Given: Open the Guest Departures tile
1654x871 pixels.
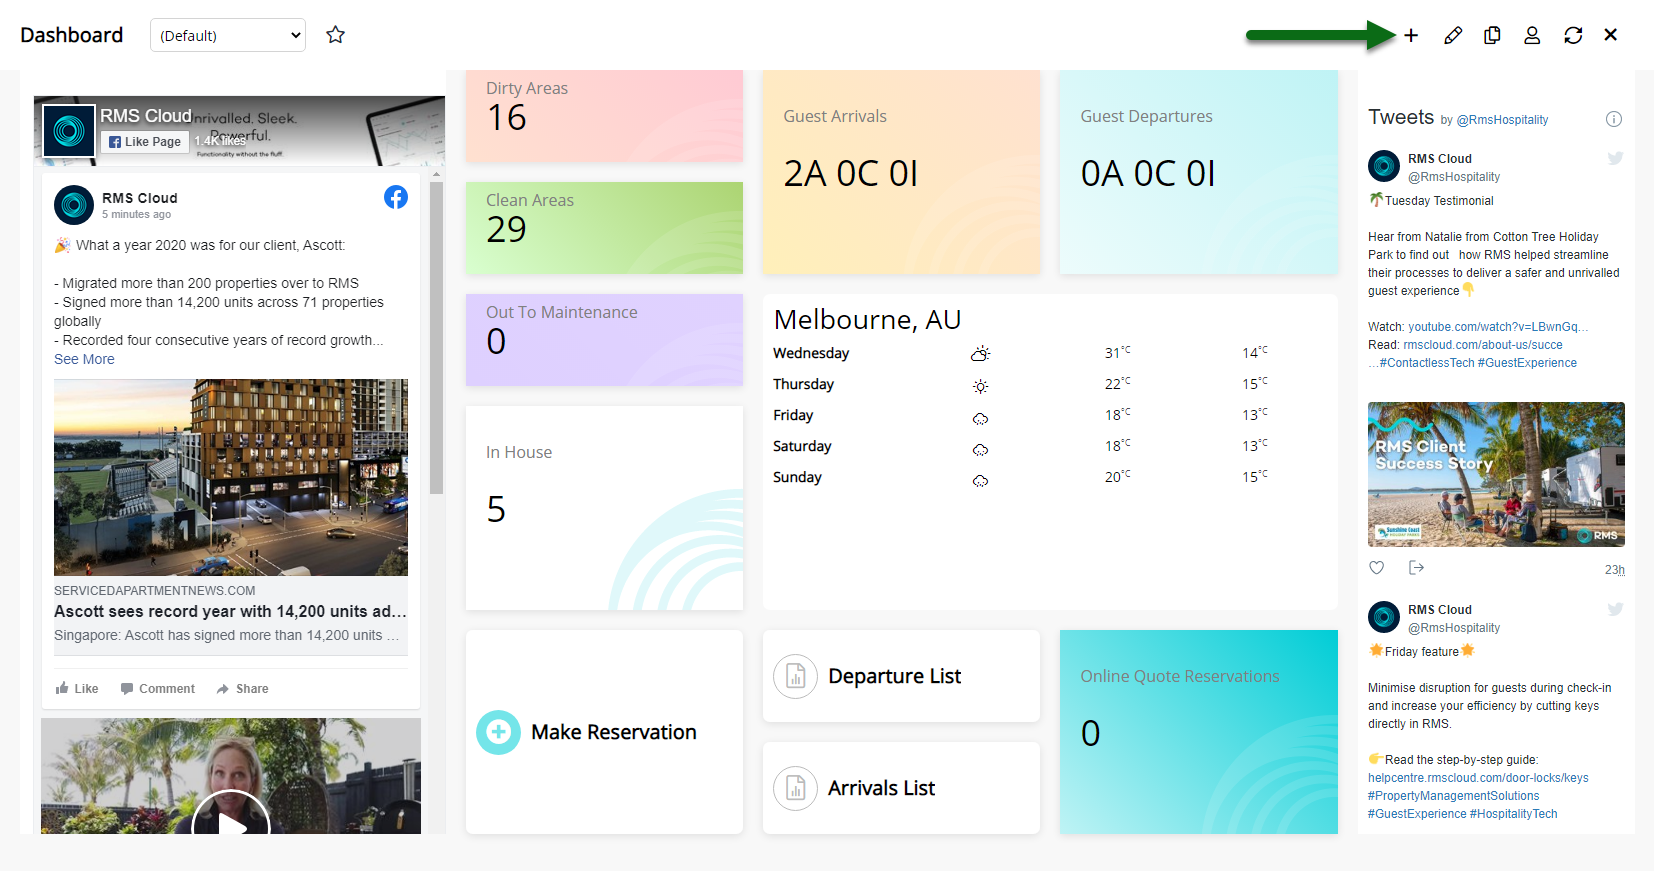Looking at the screenshot, I should pos(1198,172).
